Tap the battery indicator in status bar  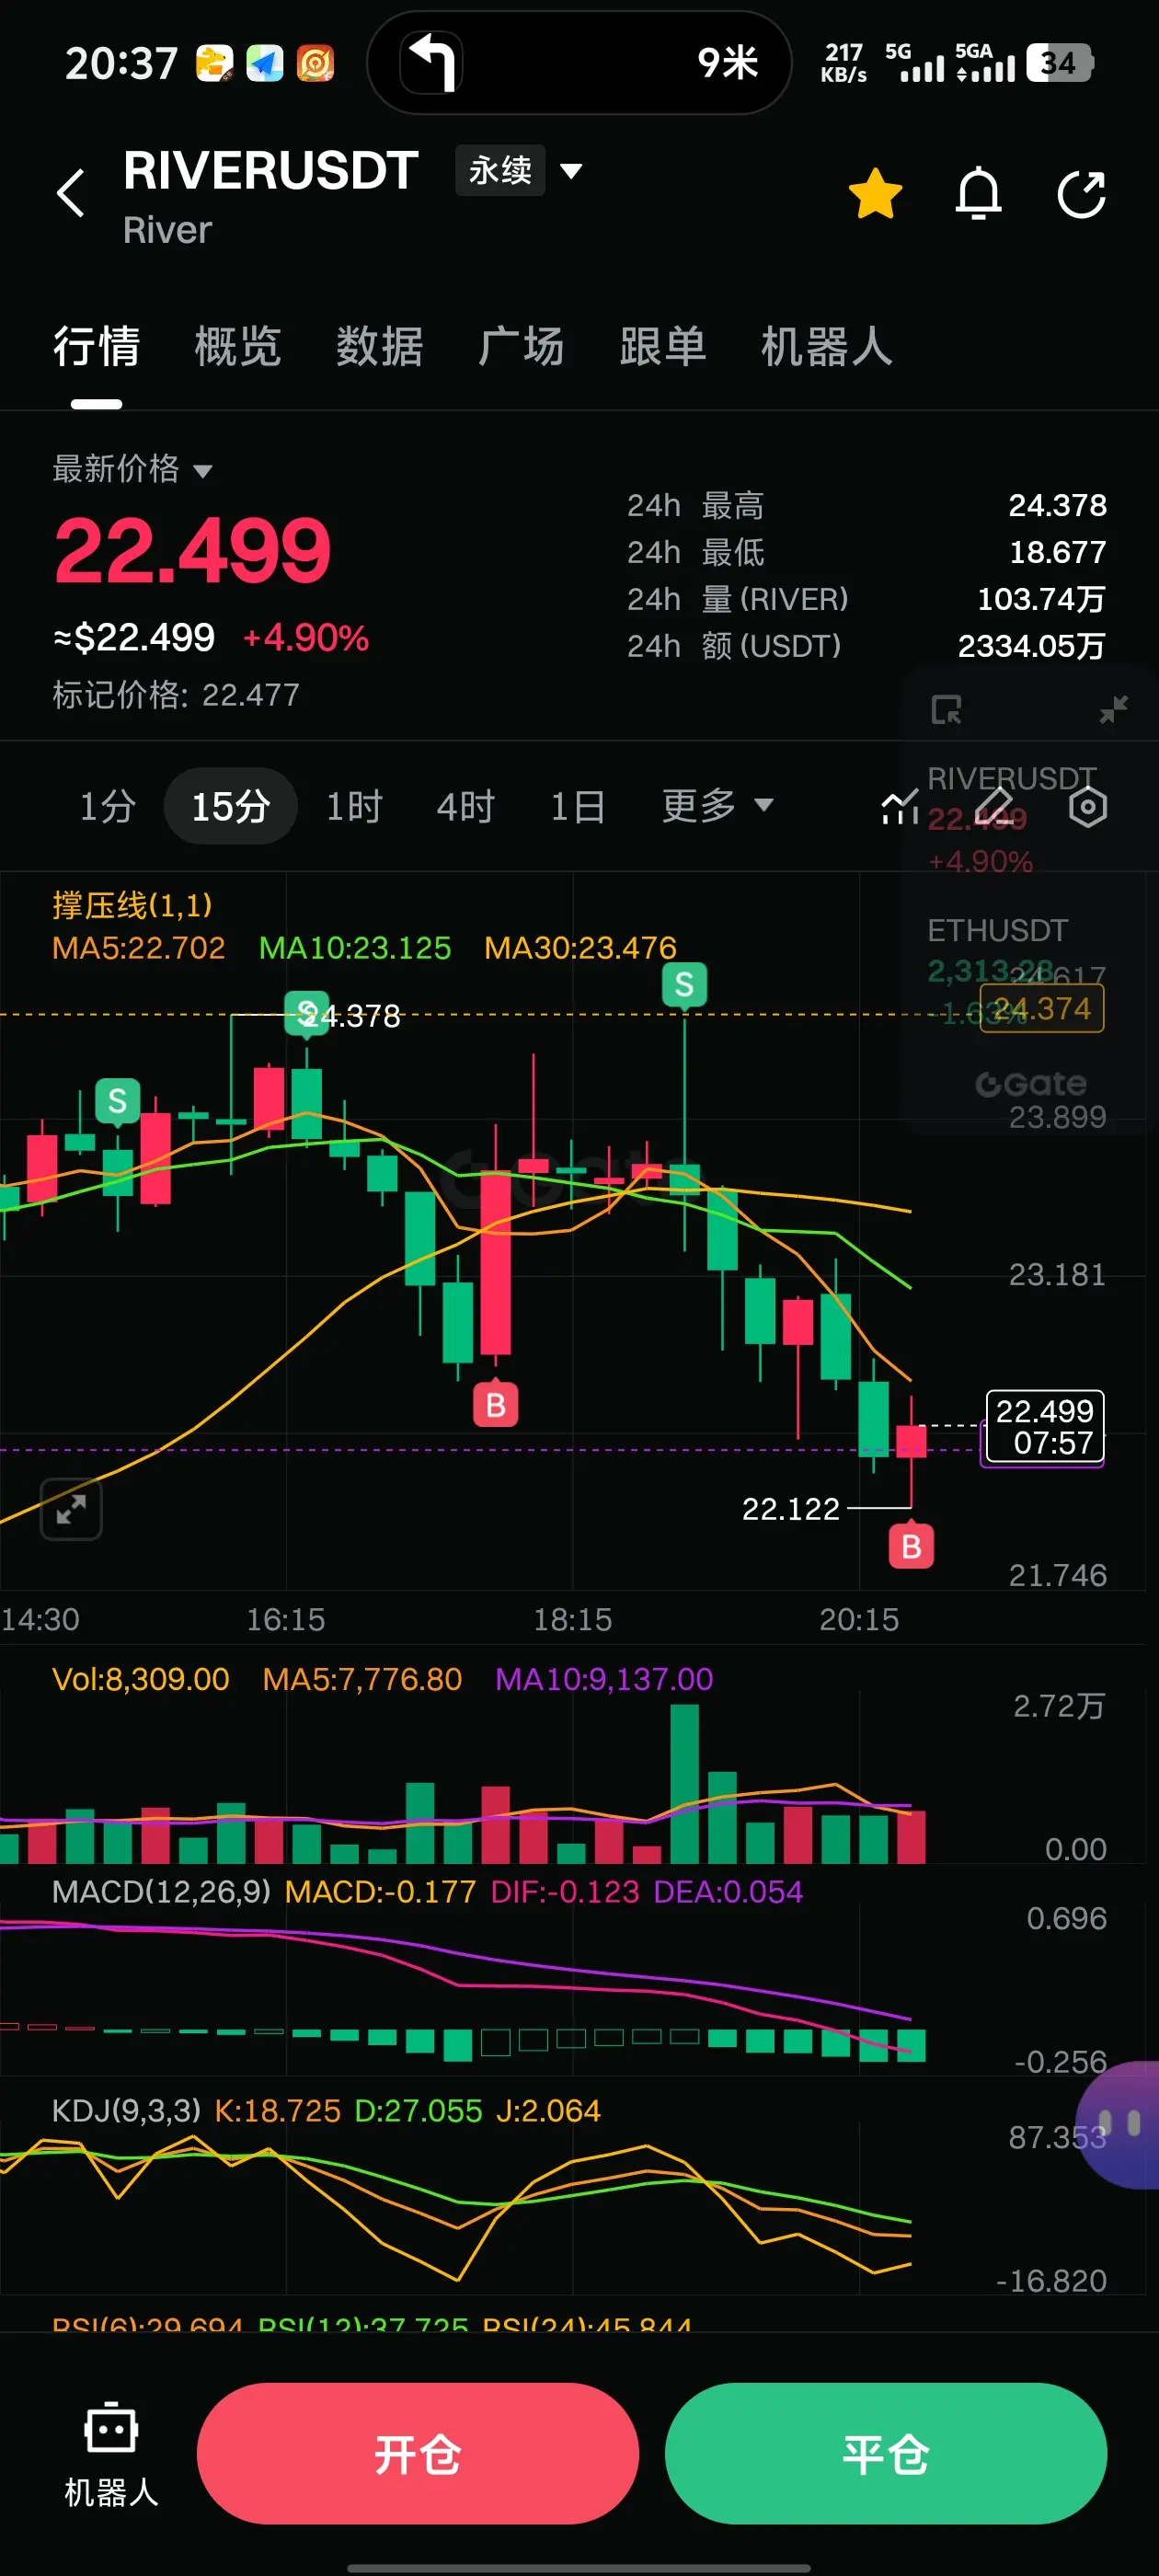pos(1060,63)
